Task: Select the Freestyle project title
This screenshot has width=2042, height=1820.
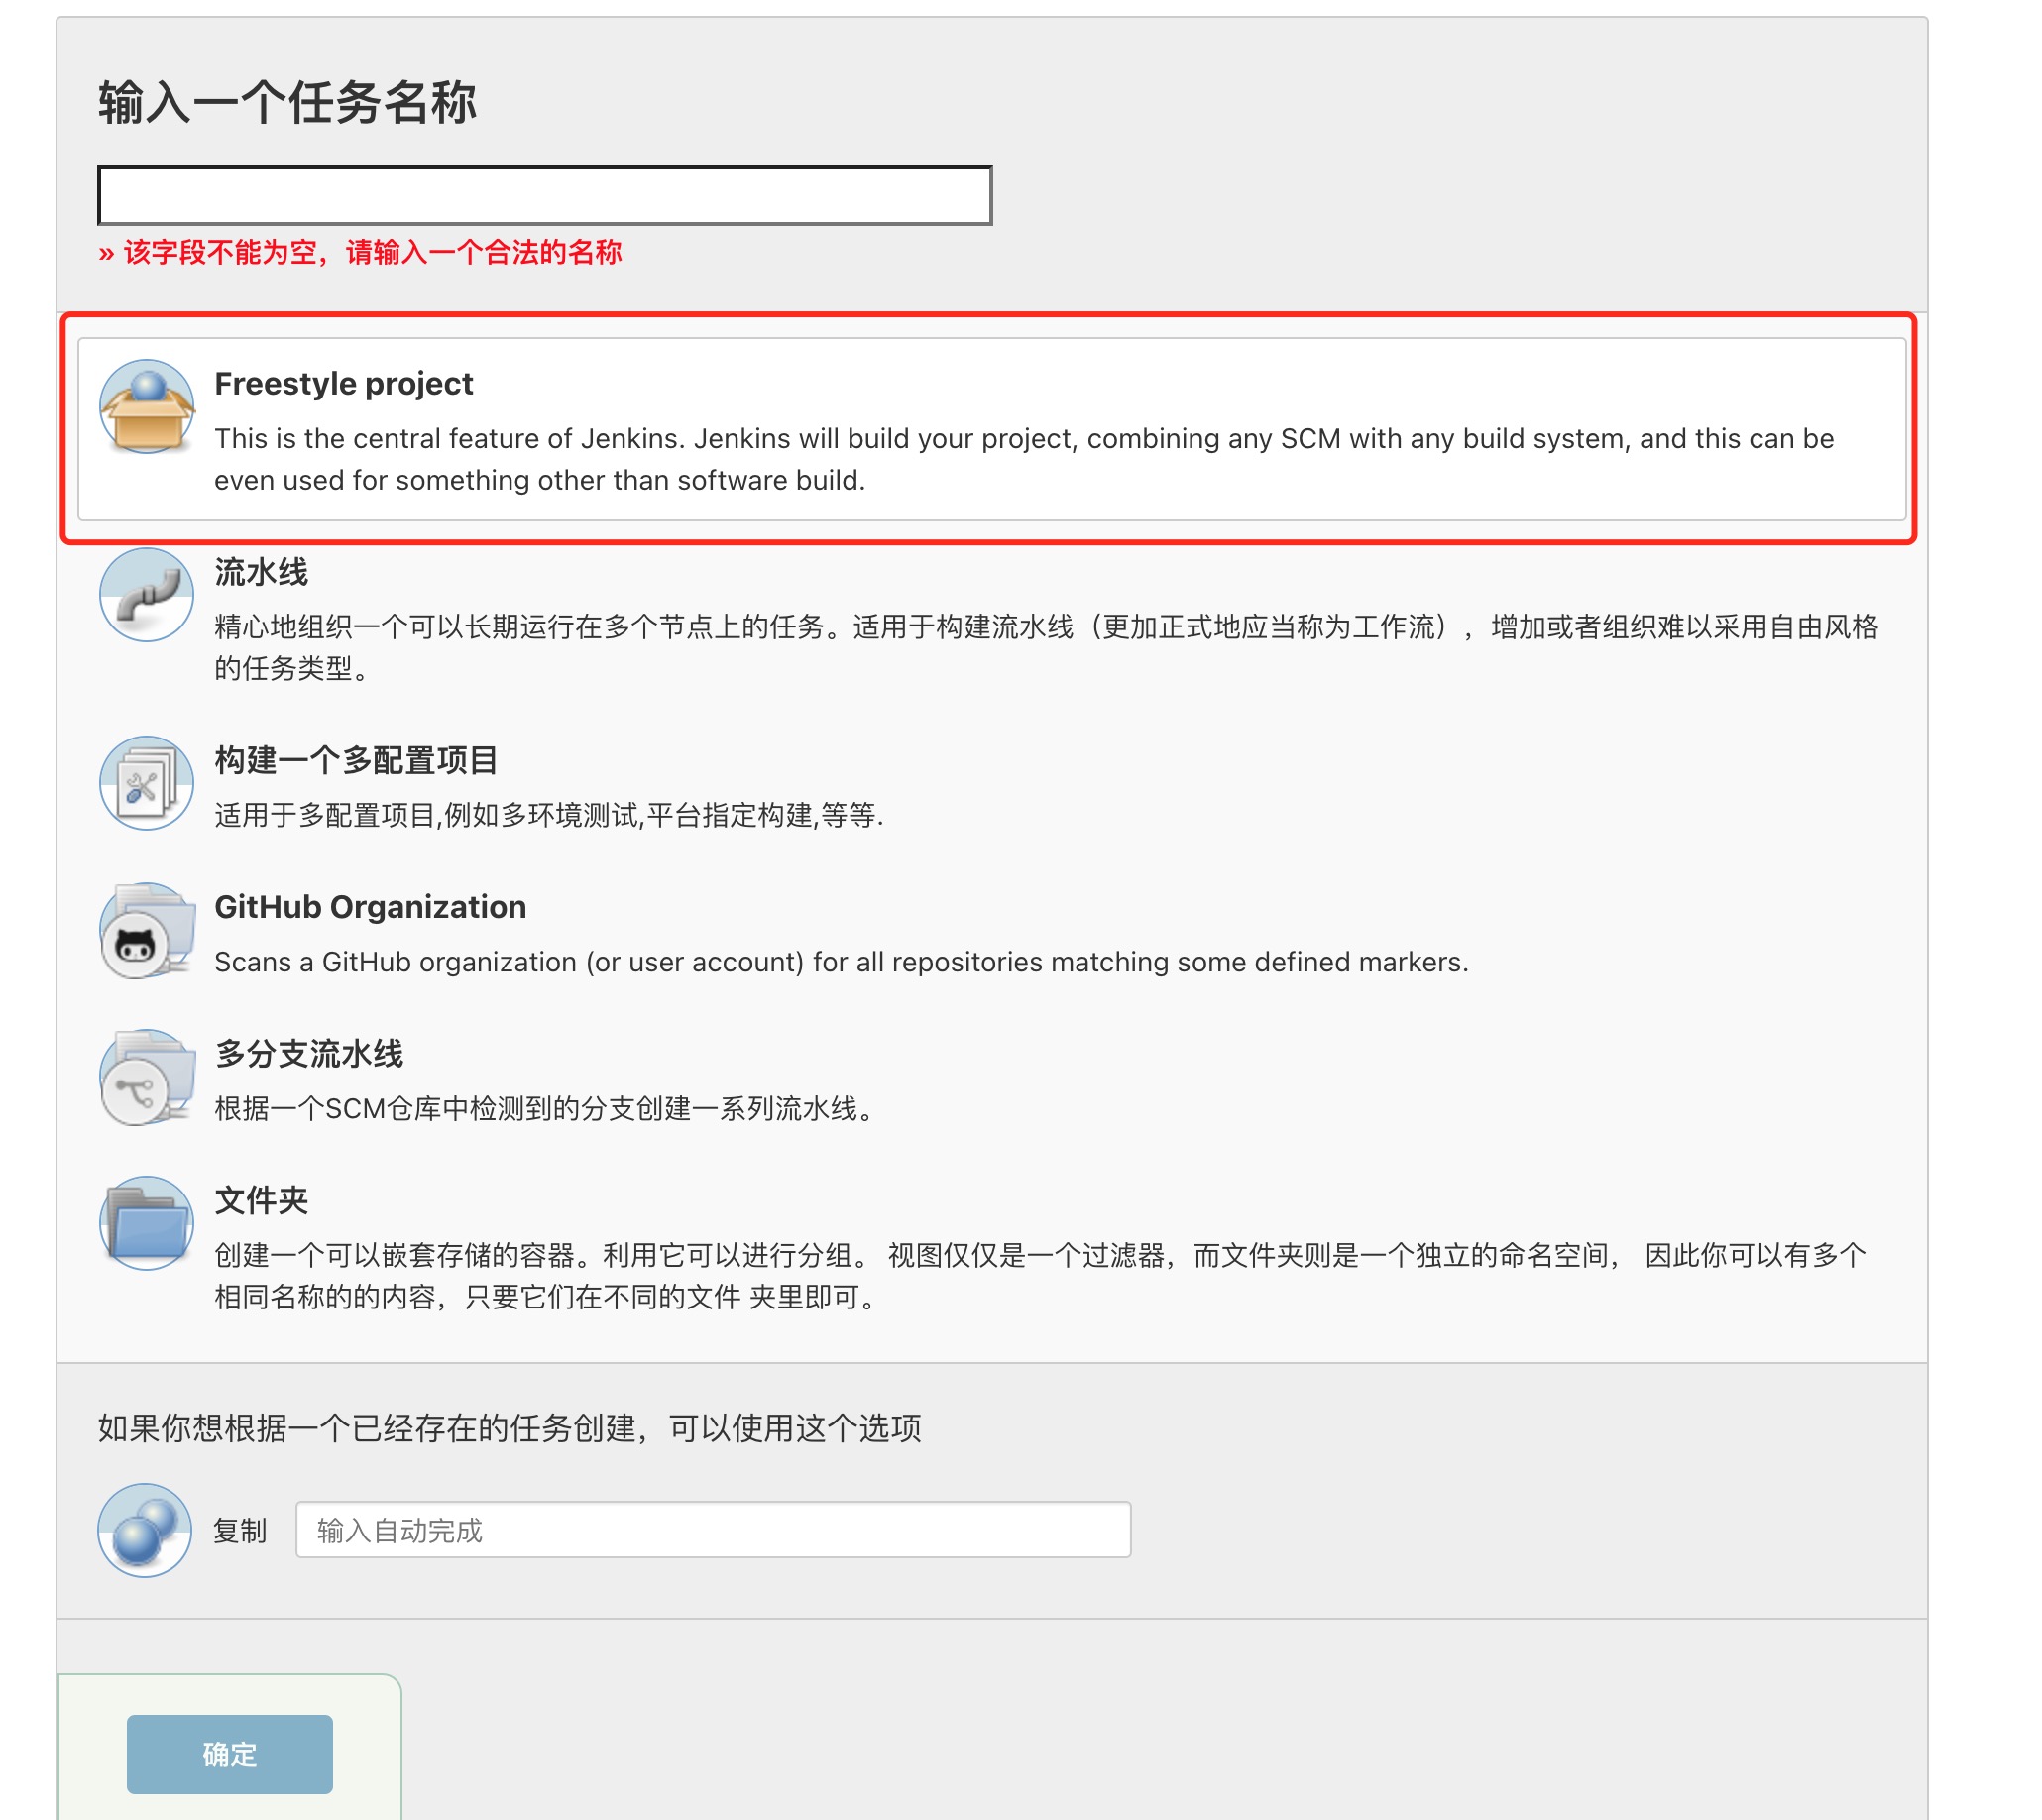Action: [x=344, y=384]
